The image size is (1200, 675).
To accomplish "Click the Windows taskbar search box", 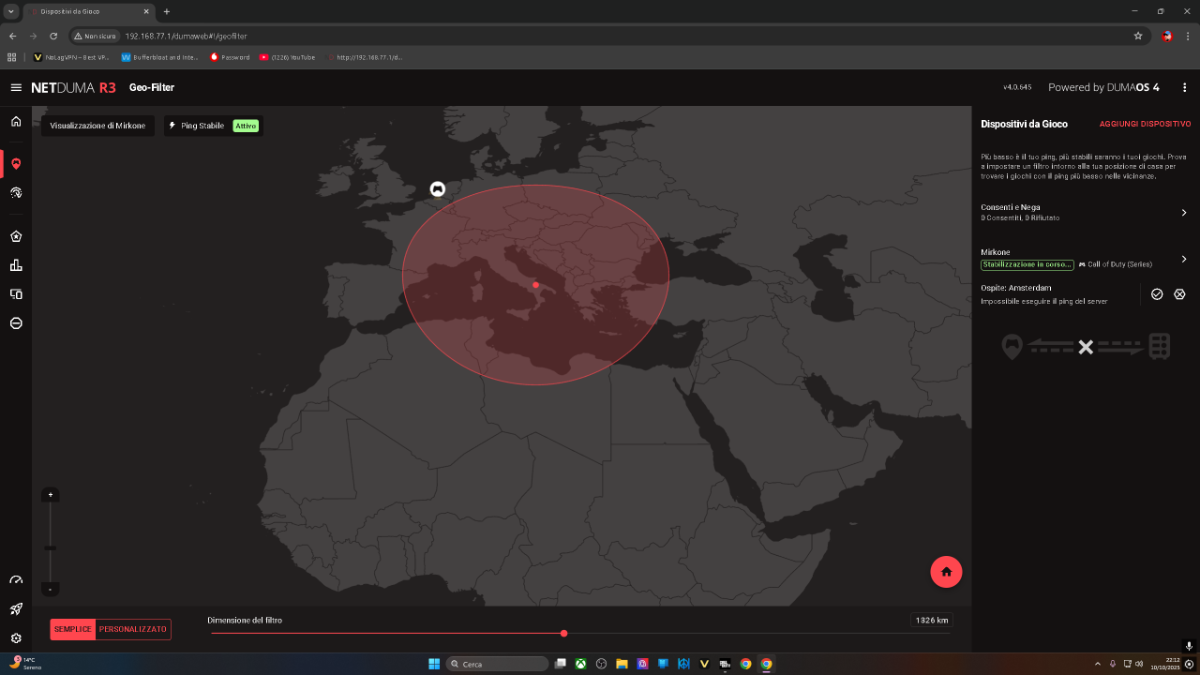I will [497, 664].
